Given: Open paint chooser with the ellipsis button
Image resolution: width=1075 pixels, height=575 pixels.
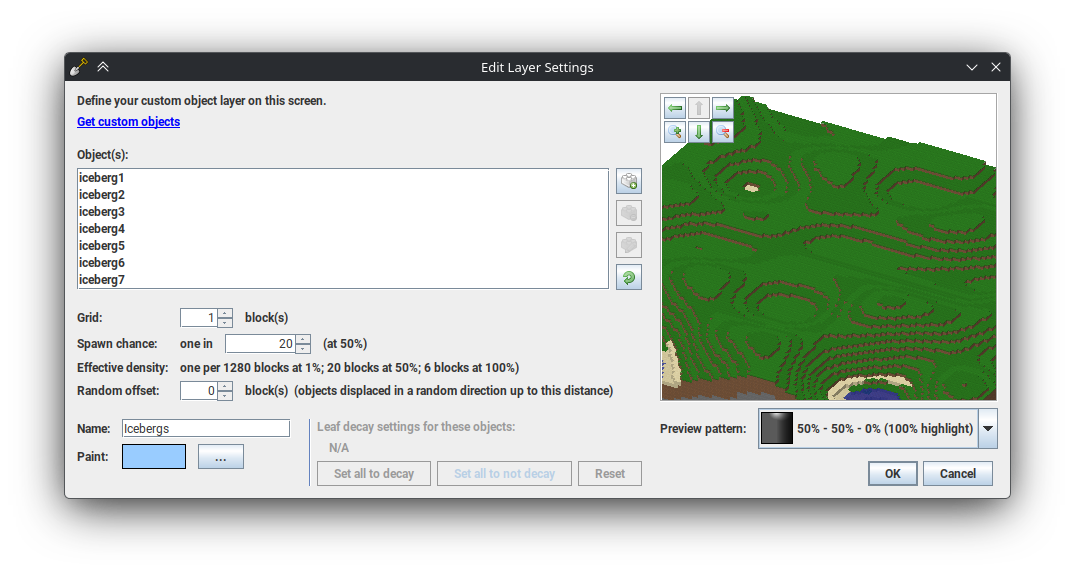Looking at the screenshot, I should tap(221, 457).
